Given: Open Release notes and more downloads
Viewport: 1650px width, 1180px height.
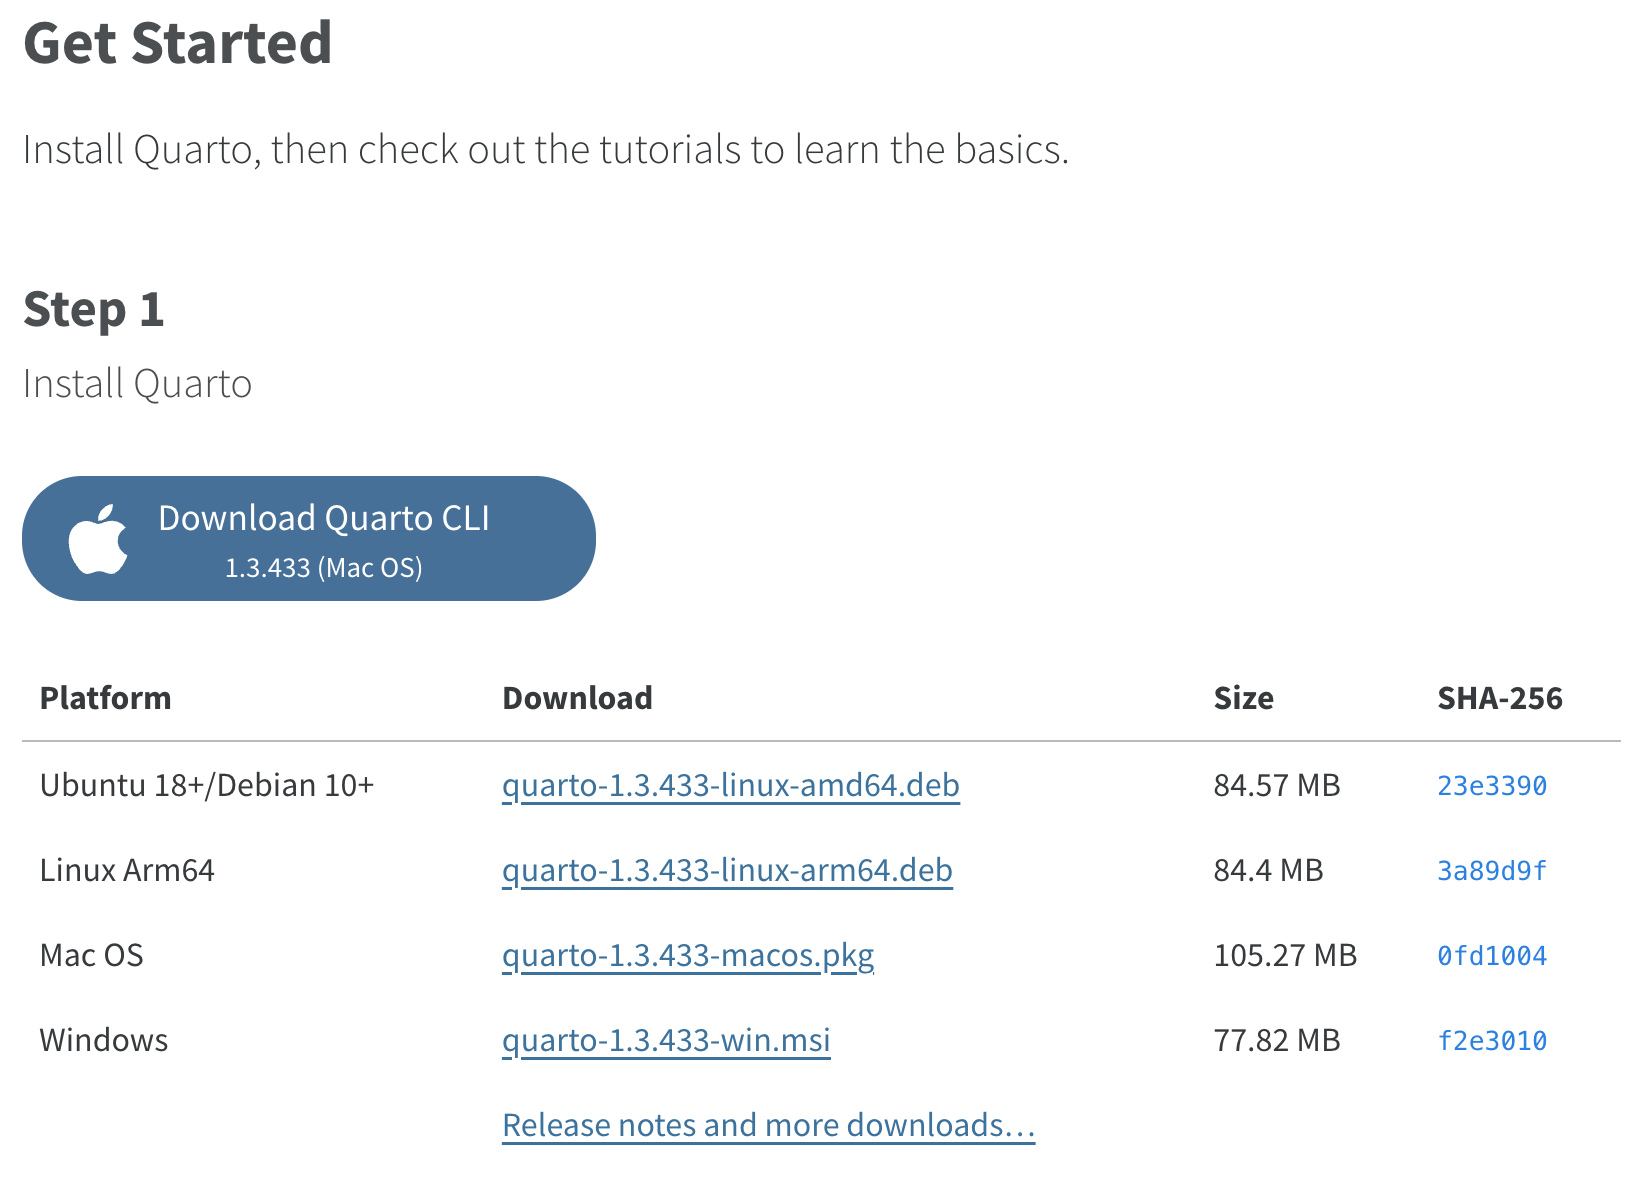Looking at the screenshot, I should [x=768, y=1126].
